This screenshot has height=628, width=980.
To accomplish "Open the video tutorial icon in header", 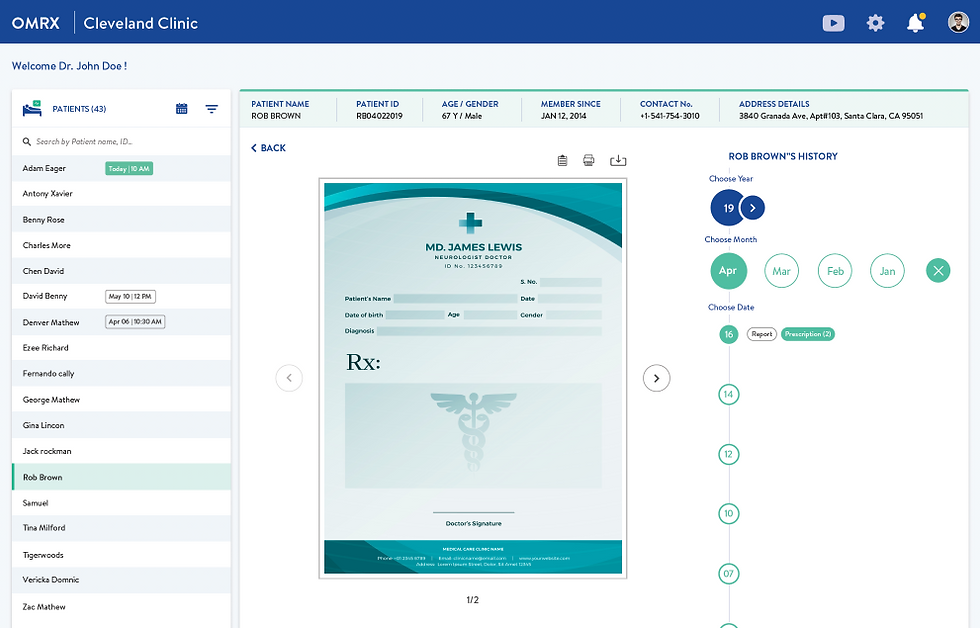I will [833, 23].
